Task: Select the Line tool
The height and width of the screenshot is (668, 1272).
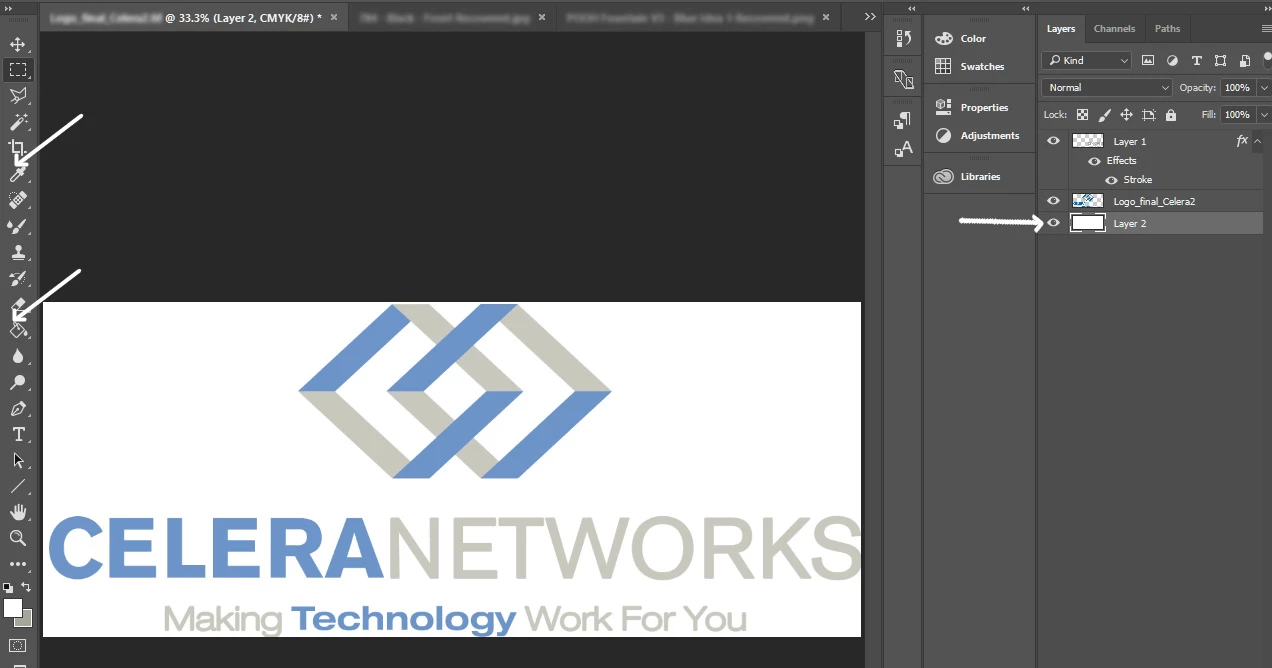Action: pos(18,486)
